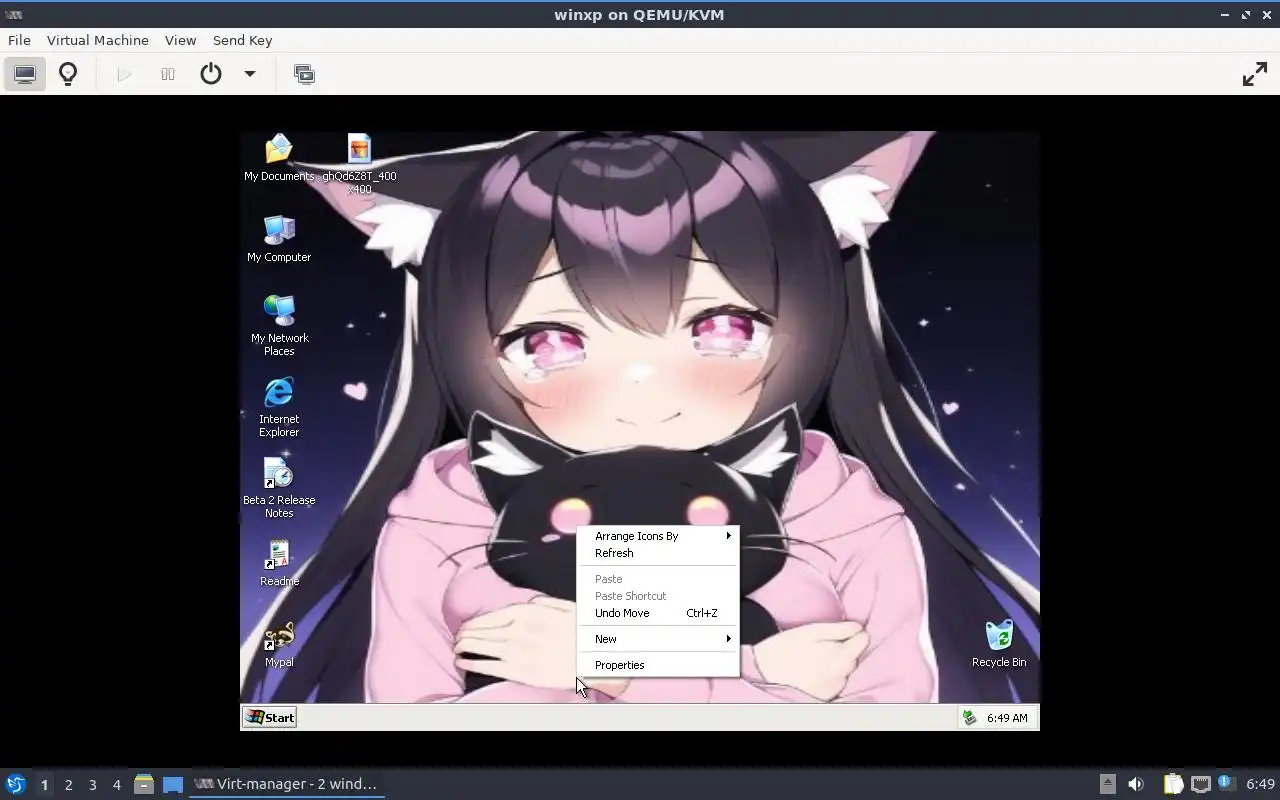The height and width of the screenshot is (800, 1280).
Task: Select the Beta 2 Release Notes shortcut
Action: [279, 488]
